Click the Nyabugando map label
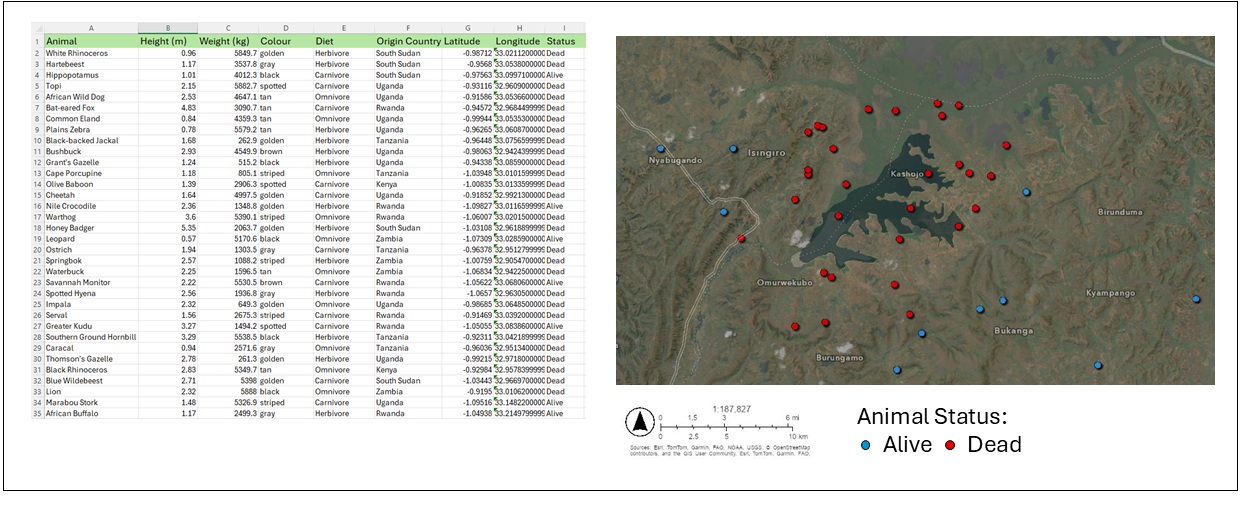This screenshot has width=1244, height=513. coord(677,160)
